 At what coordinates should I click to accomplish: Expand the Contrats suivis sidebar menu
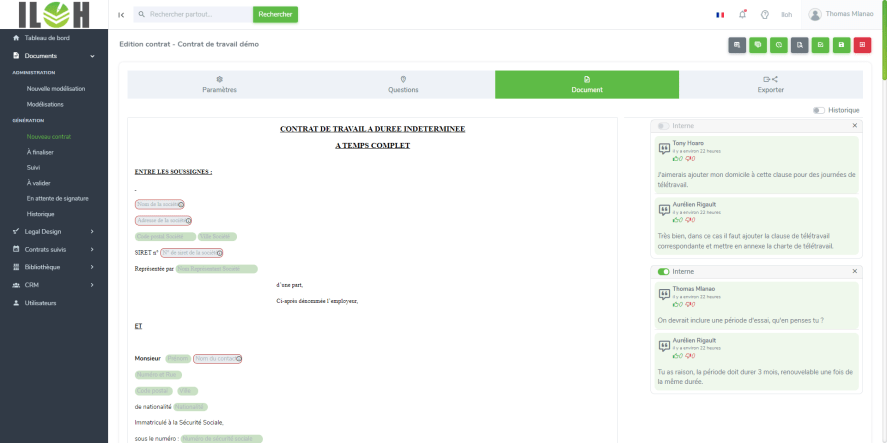pos(54,249)
